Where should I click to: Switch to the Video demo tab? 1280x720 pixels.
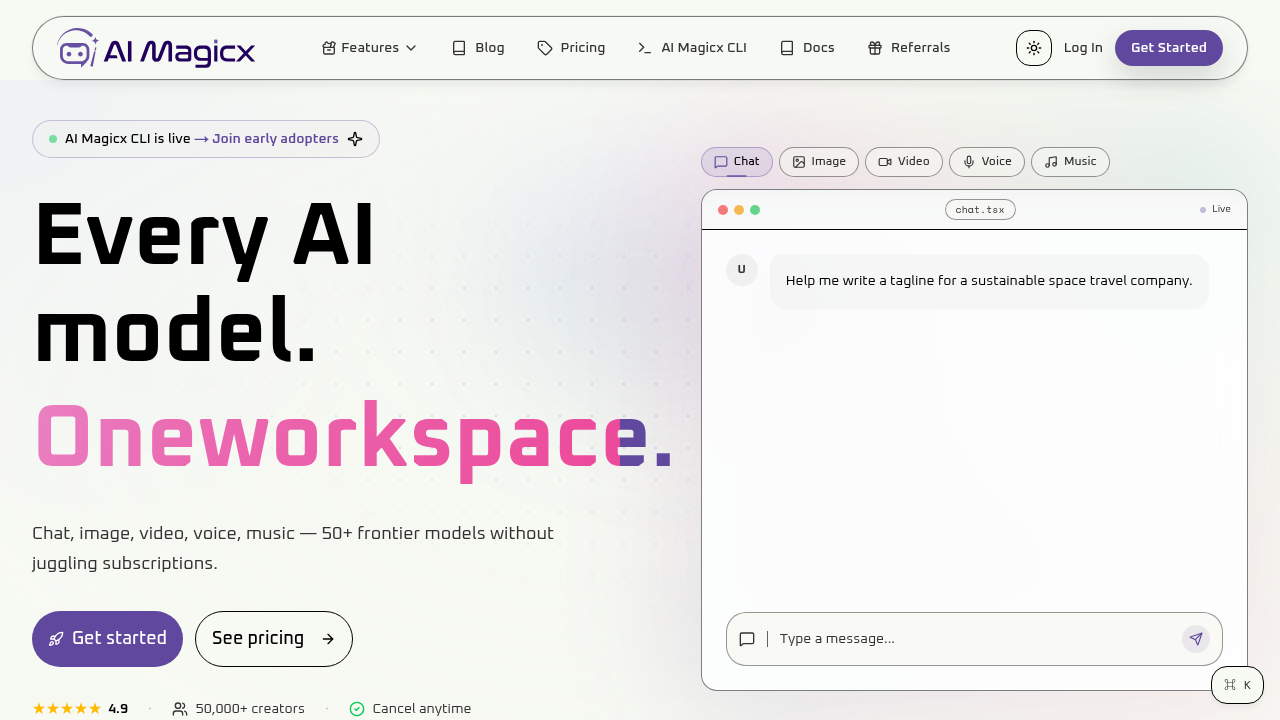[904, 162]
